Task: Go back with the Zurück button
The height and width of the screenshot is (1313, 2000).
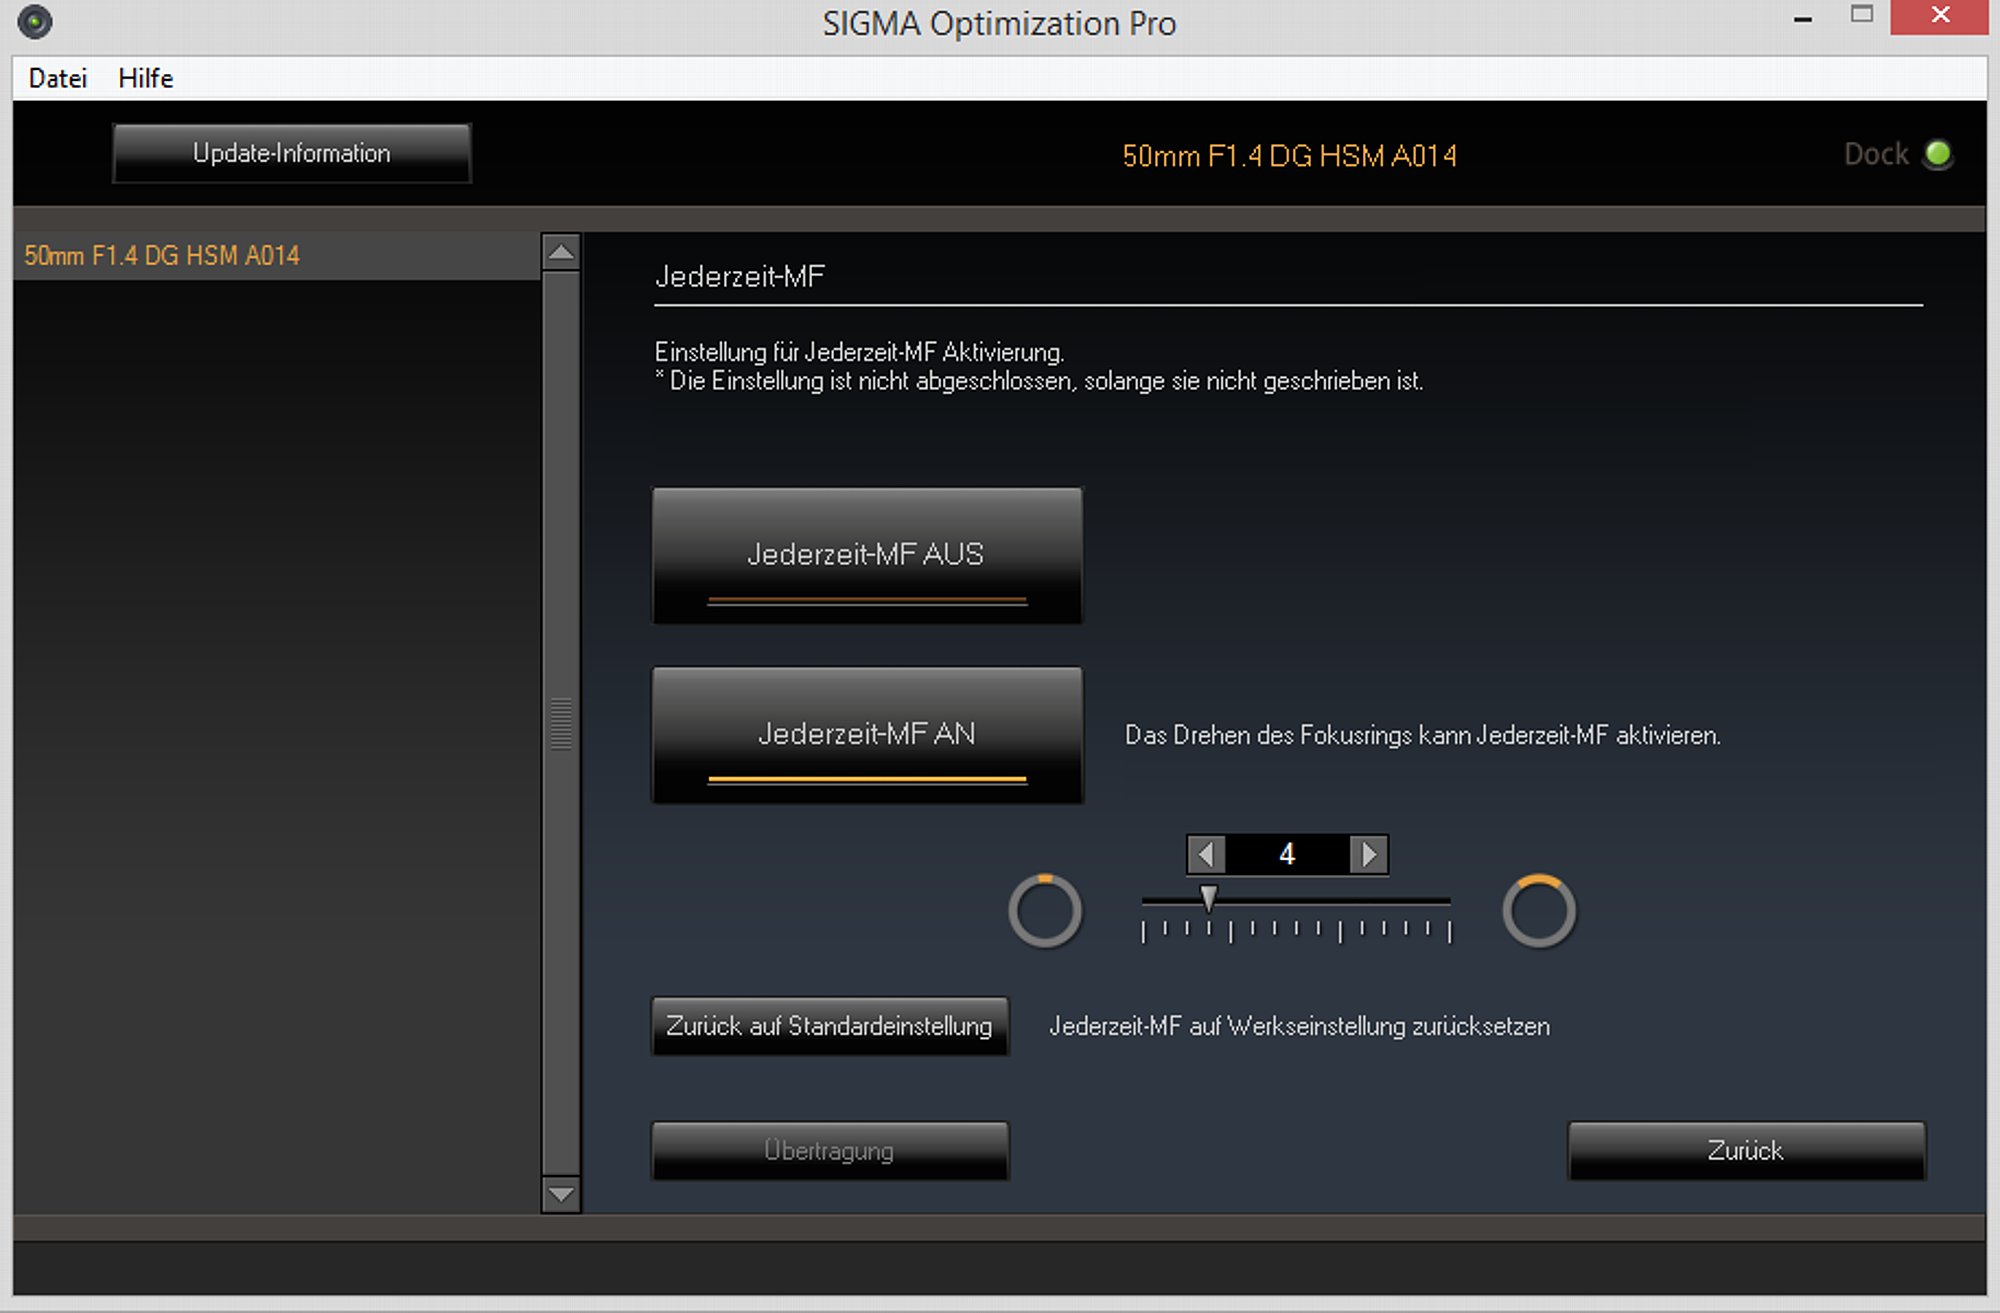Action: pyautogui.click(x=1746, y=1151)
